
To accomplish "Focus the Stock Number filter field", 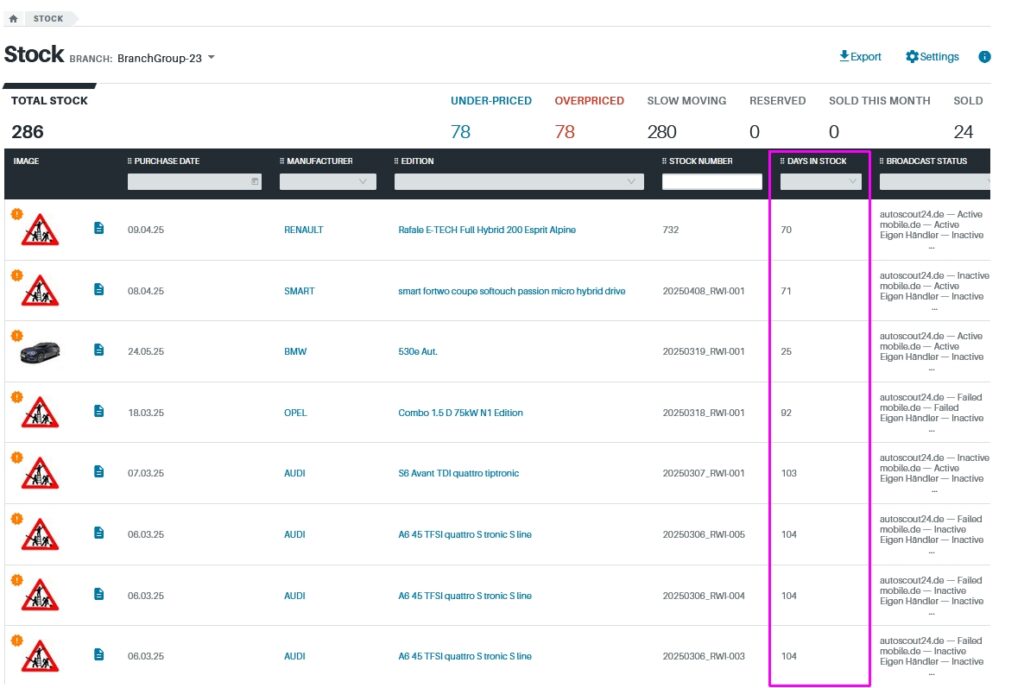I will coord(711,182).
